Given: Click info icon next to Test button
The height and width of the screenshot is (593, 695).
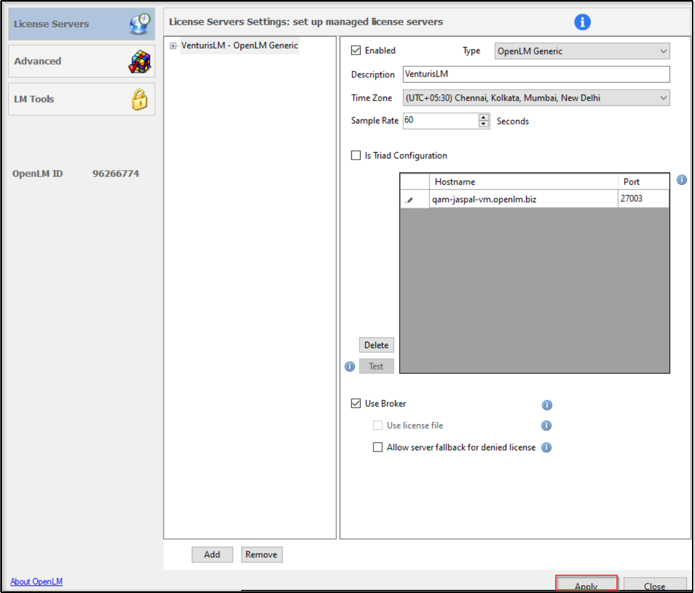Looking at the screenshot, I should coord(350,367).
